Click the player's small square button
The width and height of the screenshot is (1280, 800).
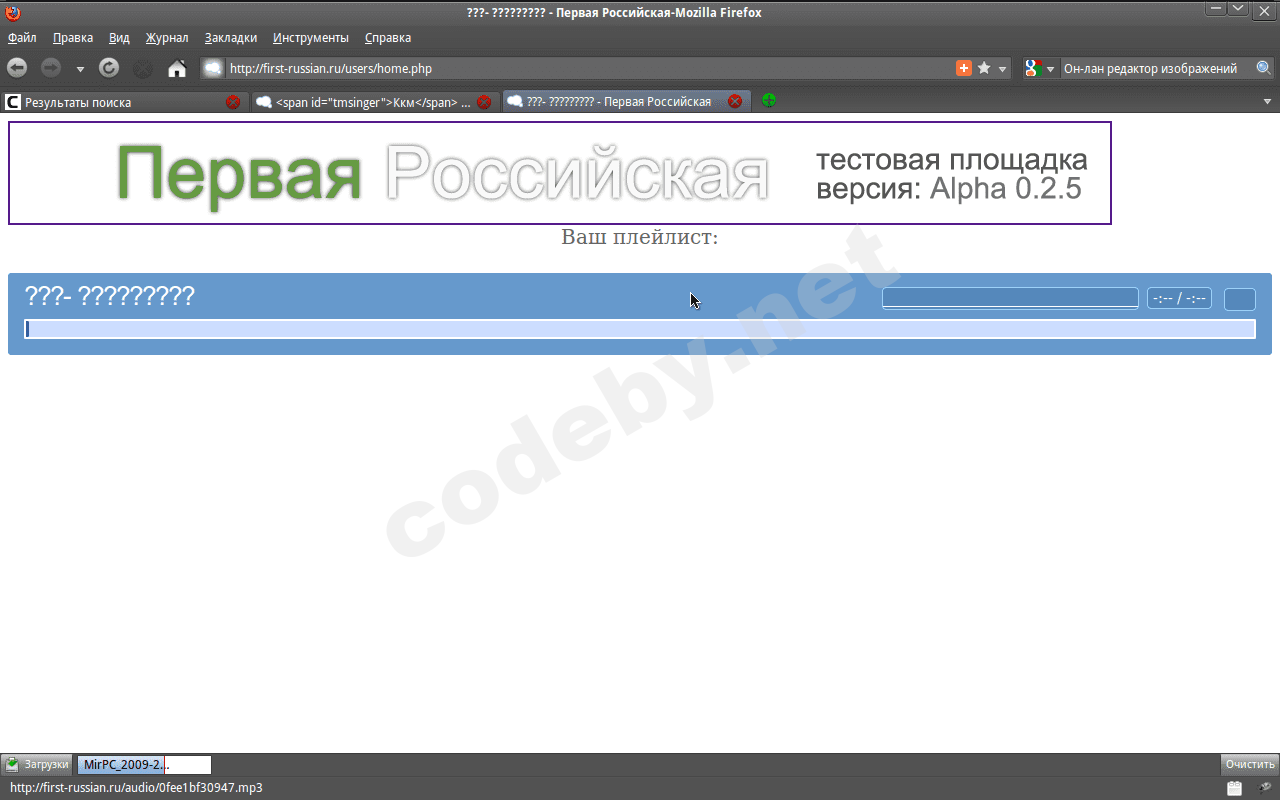pyautogui.click(x=1240, y=299)
